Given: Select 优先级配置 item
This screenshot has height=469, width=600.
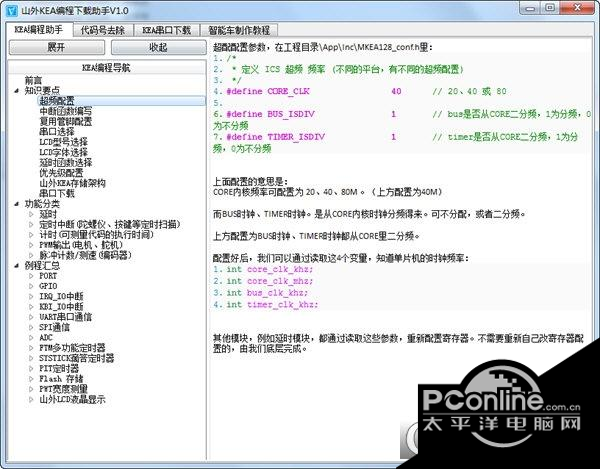Looking at the screenshot, I should [x=61, y=173].
